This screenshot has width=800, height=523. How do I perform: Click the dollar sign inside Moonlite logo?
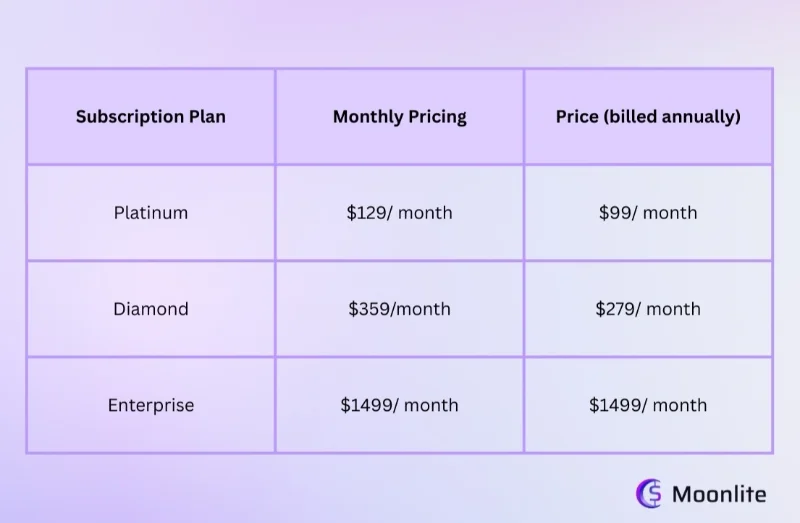tap(654, 493)
